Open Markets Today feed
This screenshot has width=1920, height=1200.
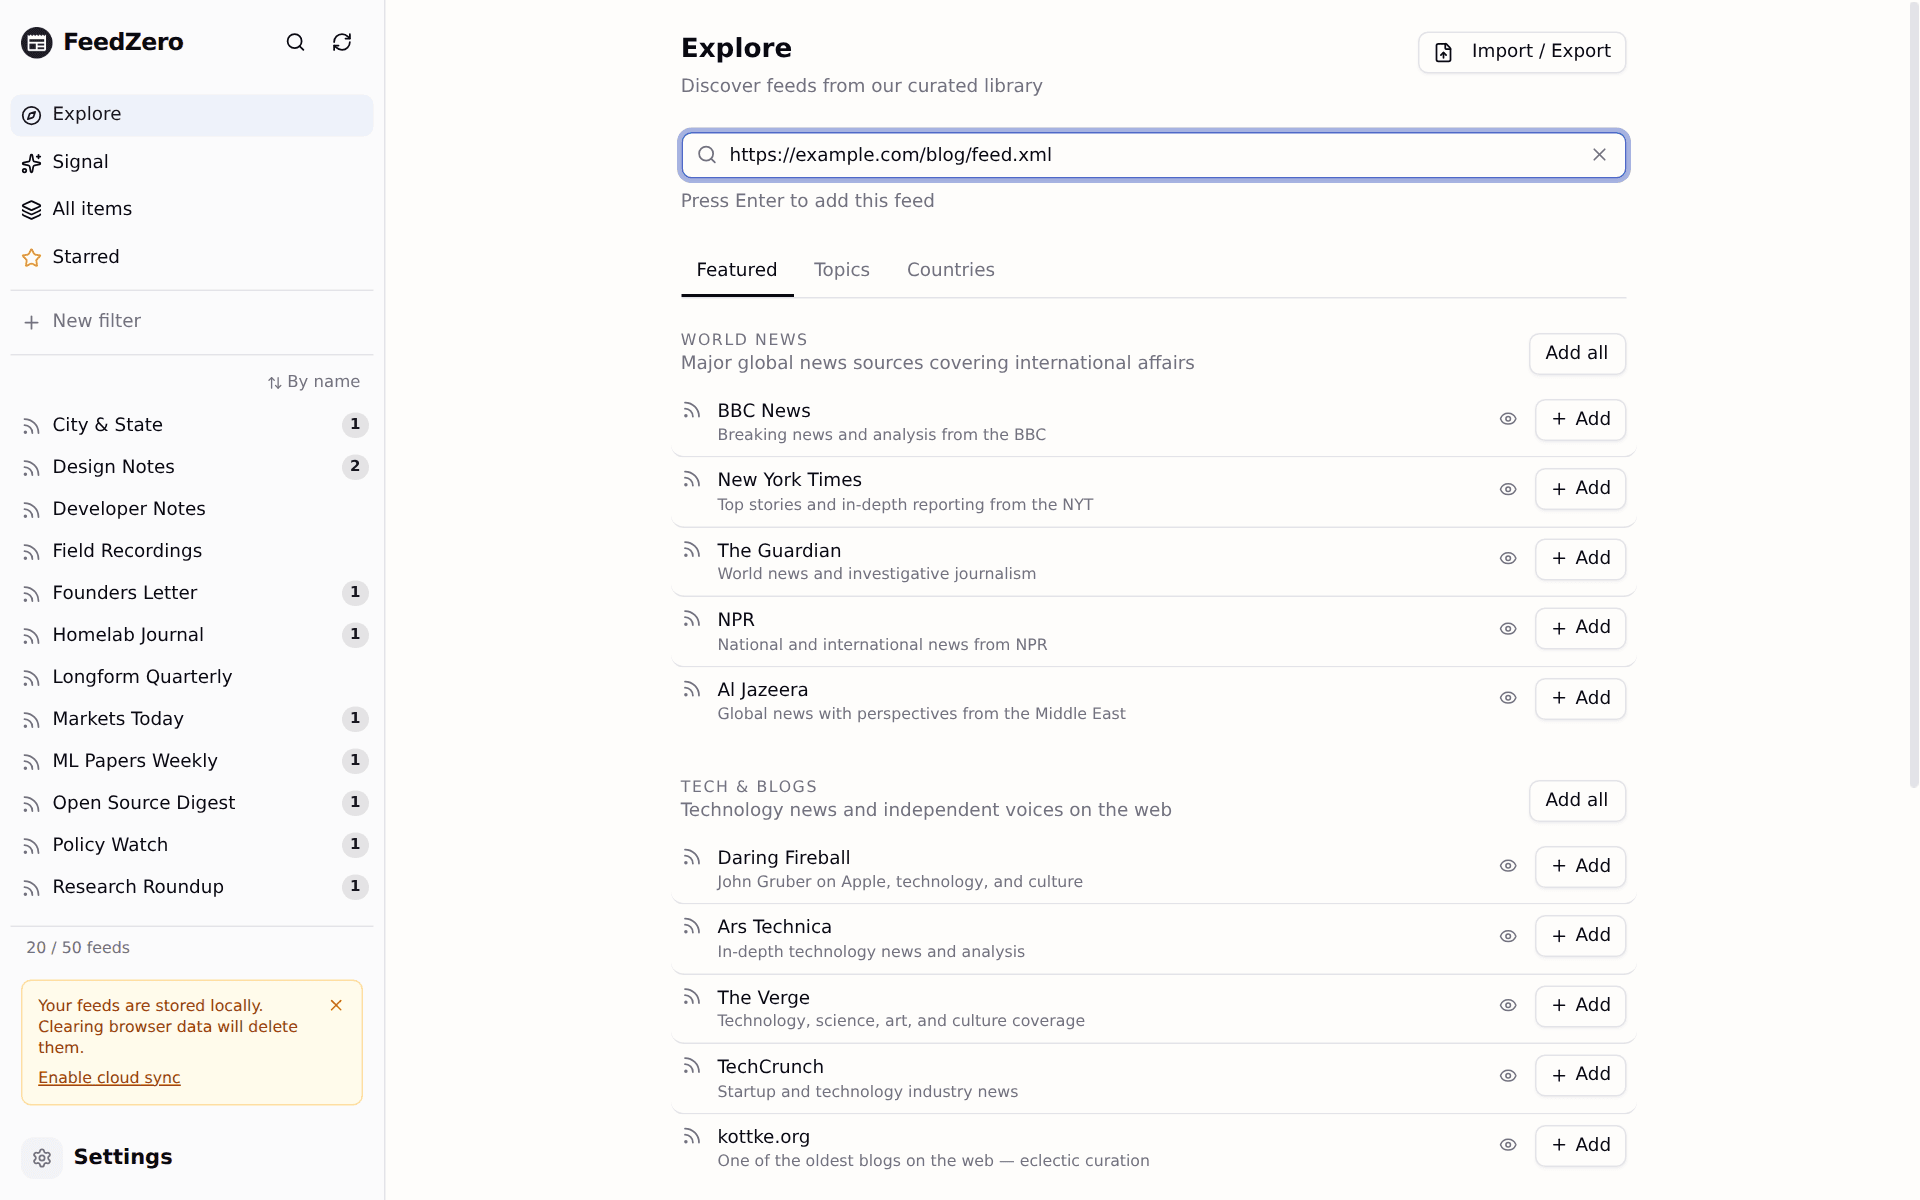tap(192, 719)
